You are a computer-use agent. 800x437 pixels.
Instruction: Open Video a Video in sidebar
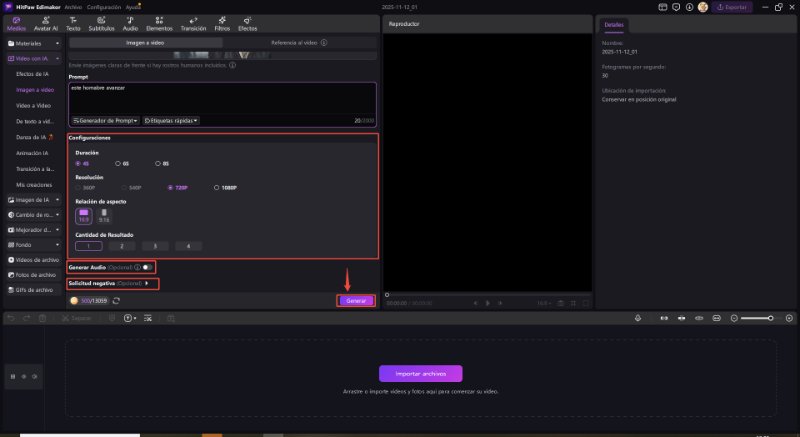pyautogui.click(x=33, y=106)
